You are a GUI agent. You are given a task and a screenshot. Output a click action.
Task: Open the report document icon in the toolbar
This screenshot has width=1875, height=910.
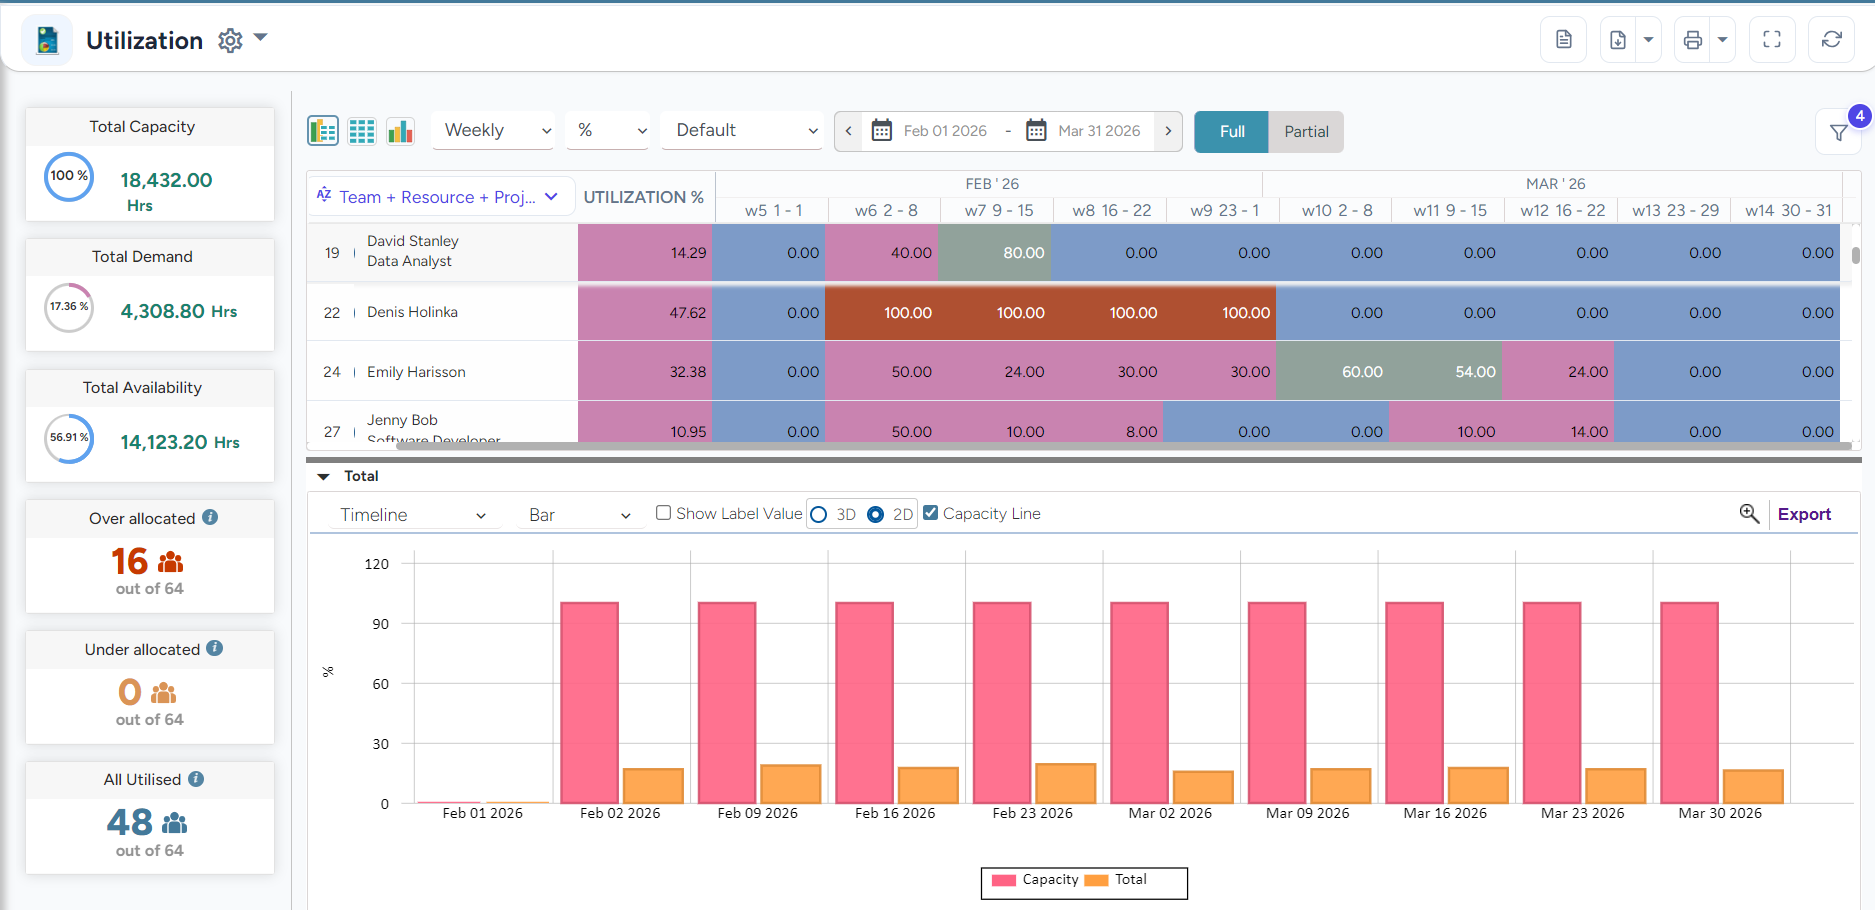(x=1562, y=39)
